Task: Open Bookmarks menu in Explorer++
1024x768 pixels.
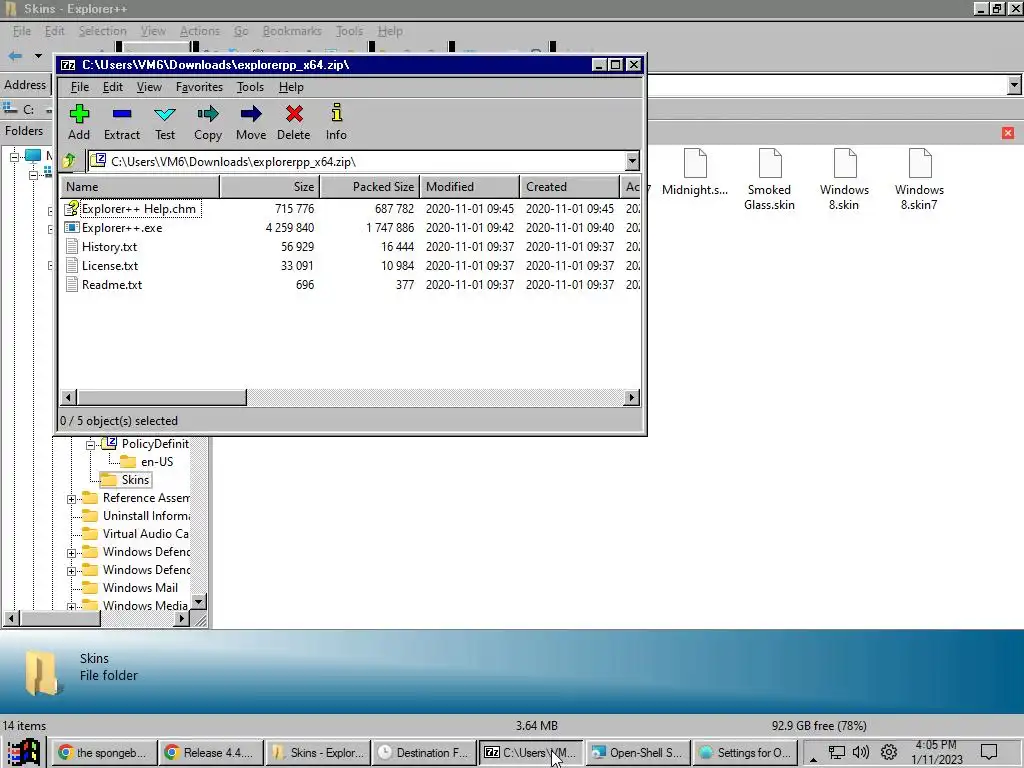Action: coord(292,31)
